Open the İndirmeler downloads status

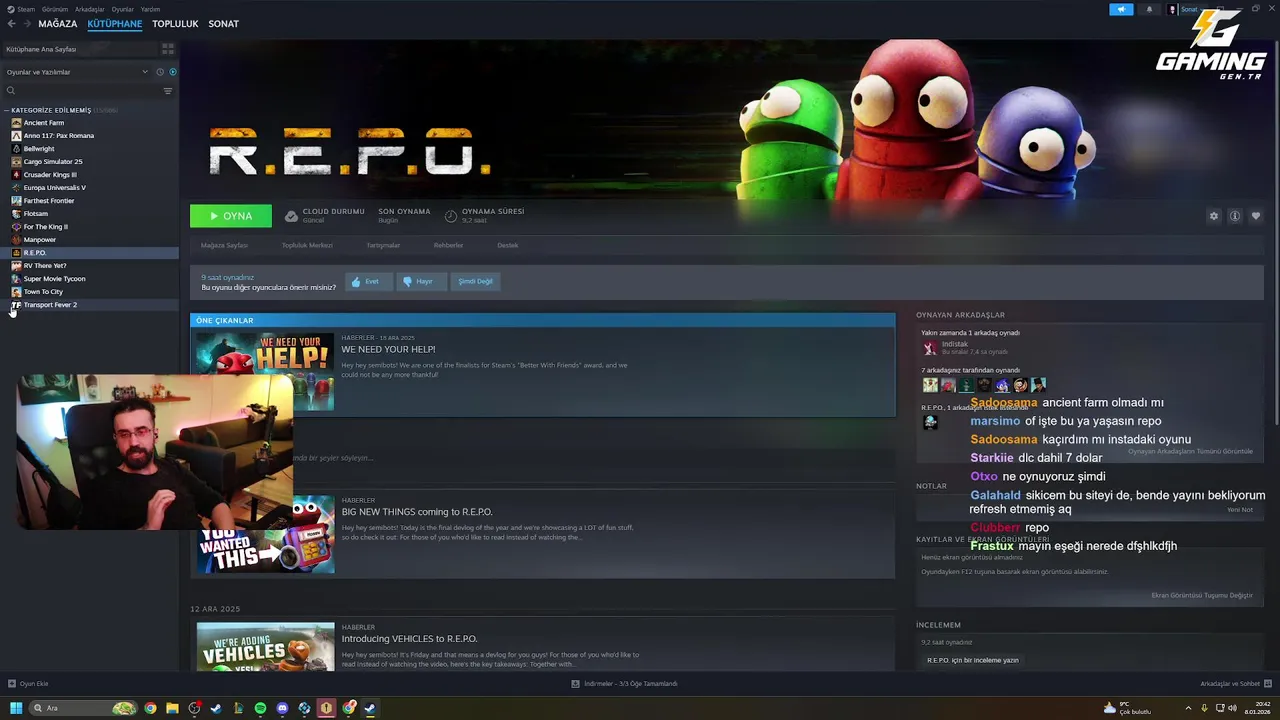tap(625, 684)
